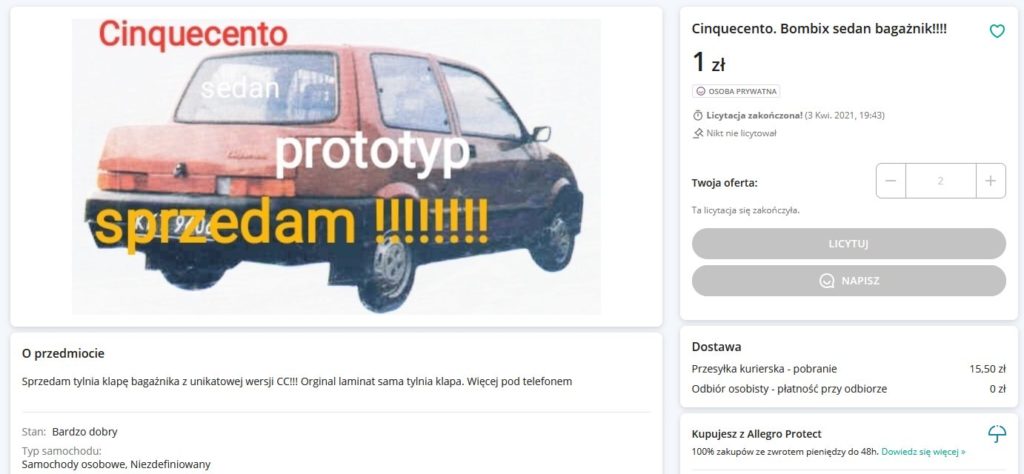Add listing to favorites with heart icon
The width and height of the screenshot is (1024, 474).
point(997,31)
